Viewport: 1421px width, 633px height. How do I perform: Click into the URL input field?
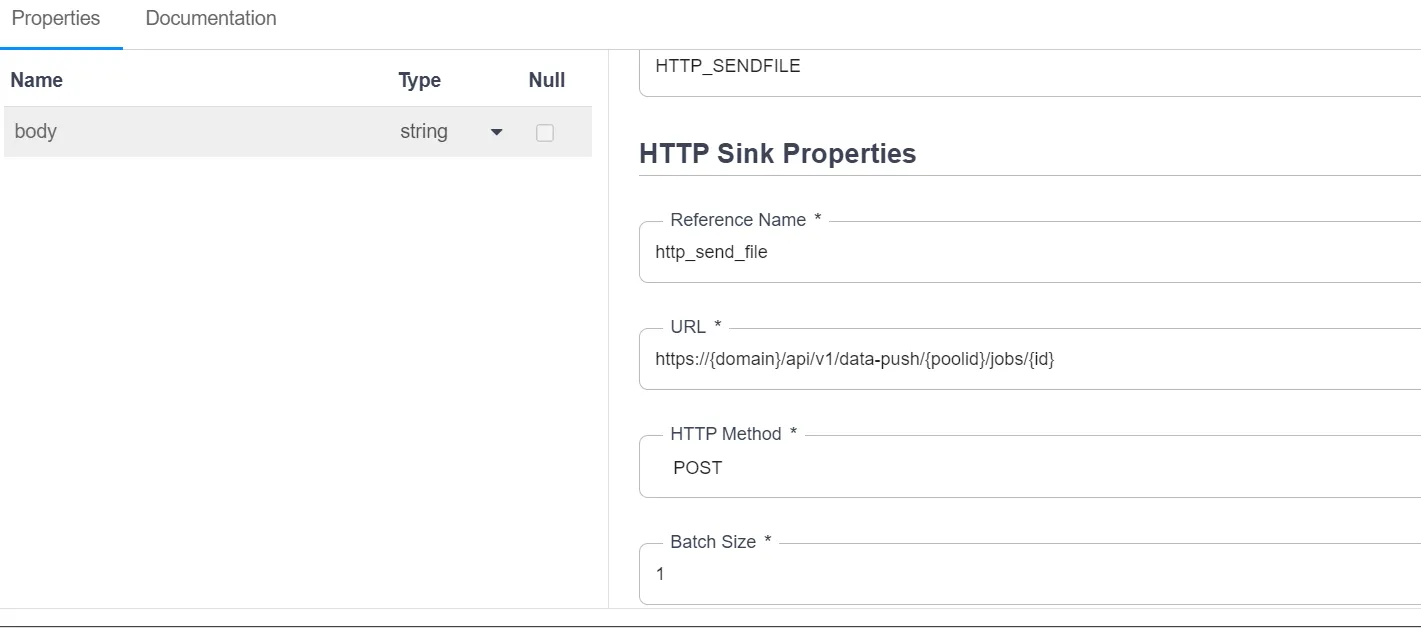click(1030, 359)
